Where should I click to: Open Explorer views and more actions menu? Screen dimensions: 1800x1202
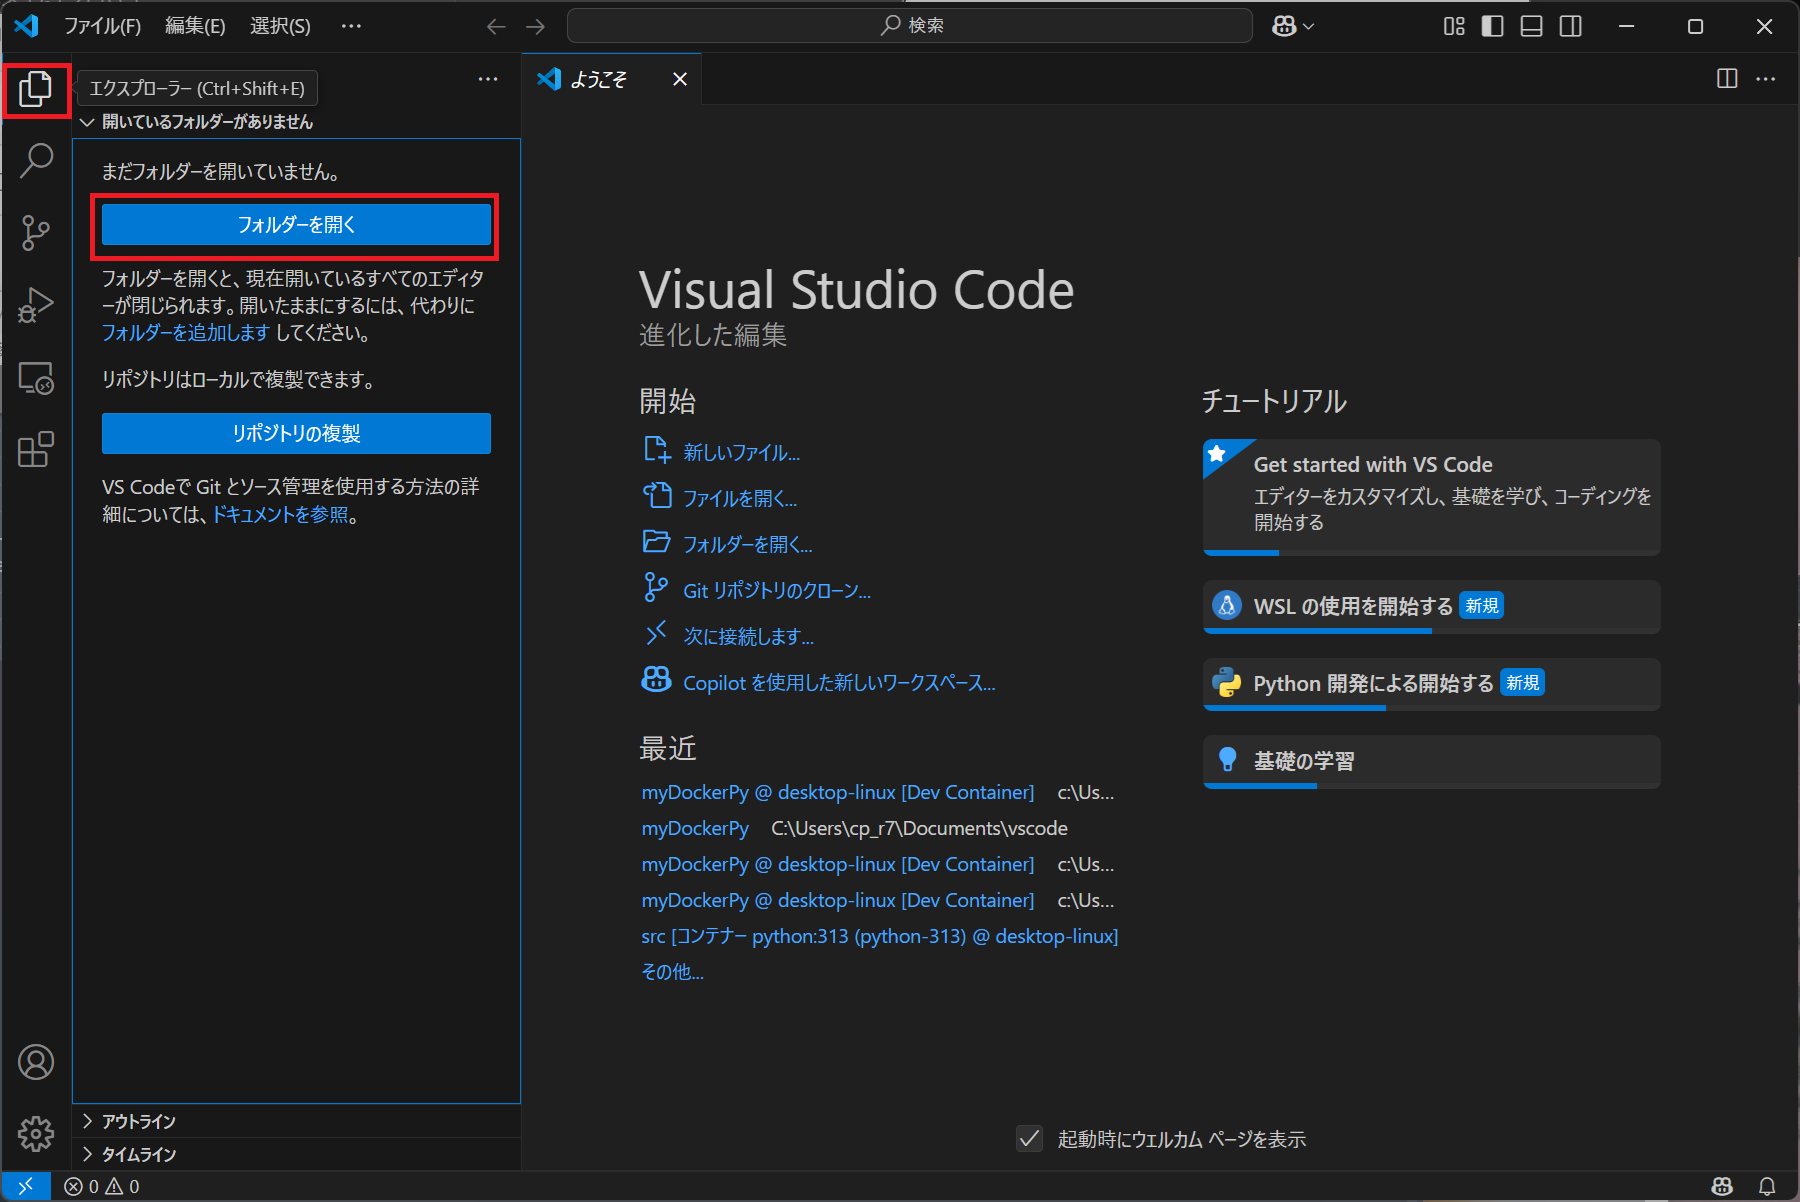coord(488,79)
